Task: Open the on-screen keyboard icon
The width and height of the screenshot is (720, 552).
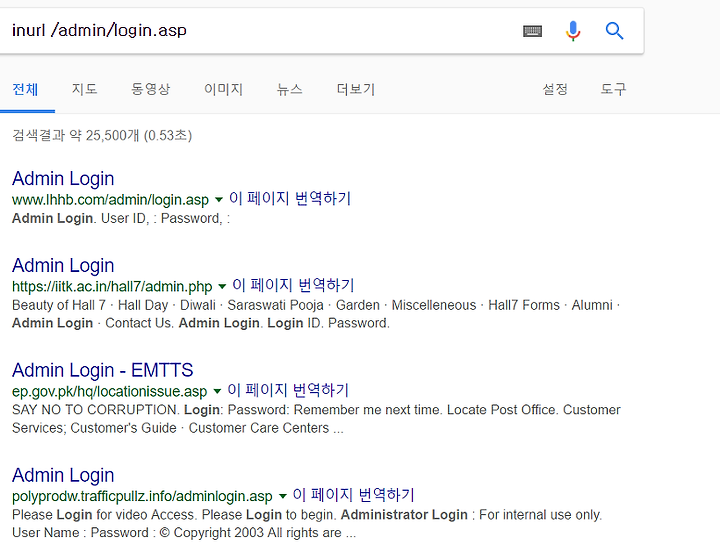Action: (x=533, y=31)
